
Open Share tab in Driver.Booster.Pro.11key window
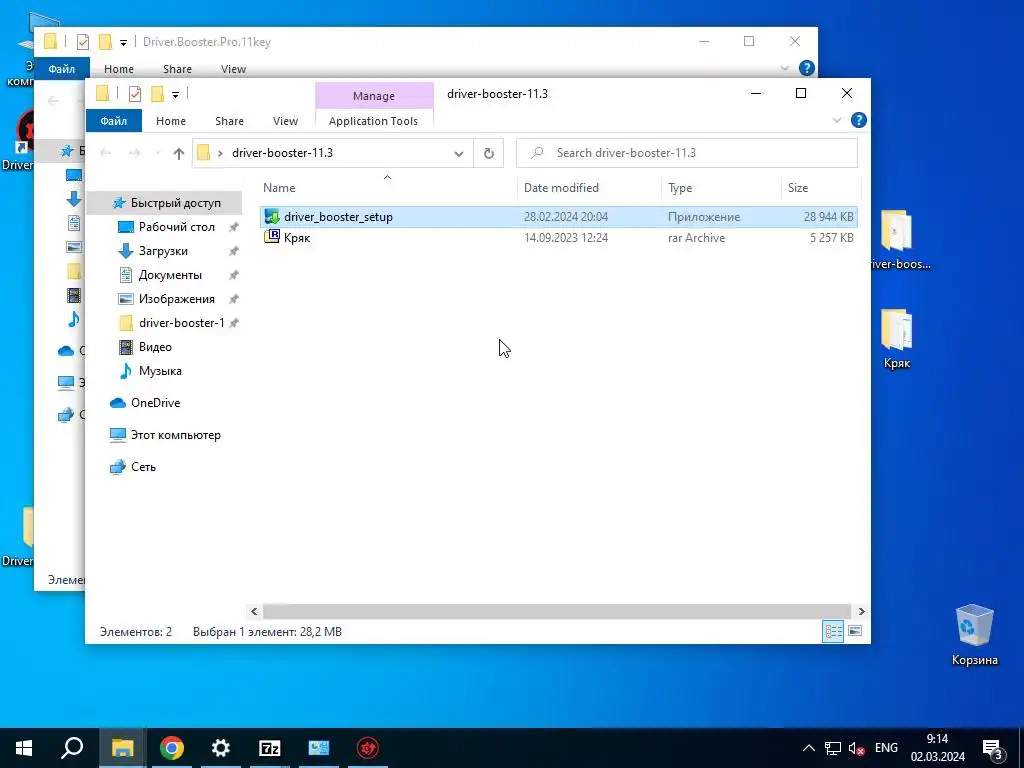[177, 69]
